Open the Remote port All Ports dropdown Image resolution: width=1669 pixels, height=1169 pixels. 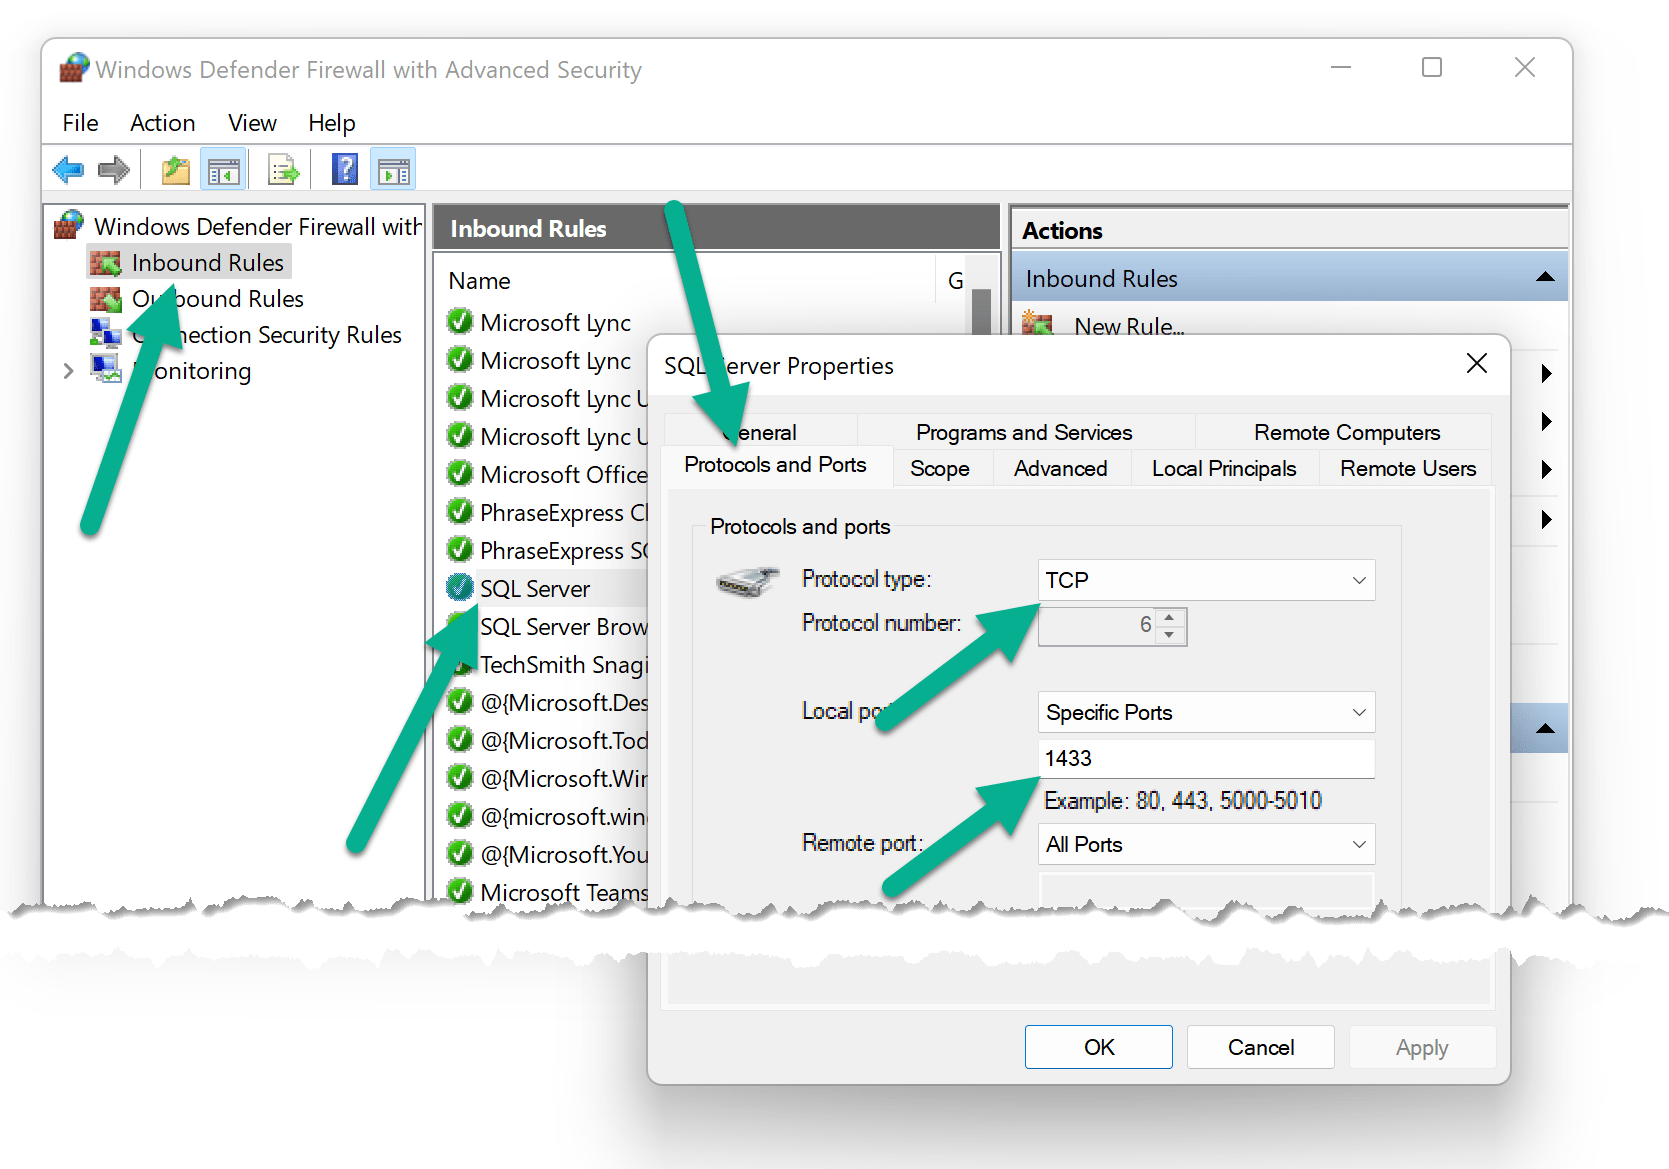(x=1206, y=844)
